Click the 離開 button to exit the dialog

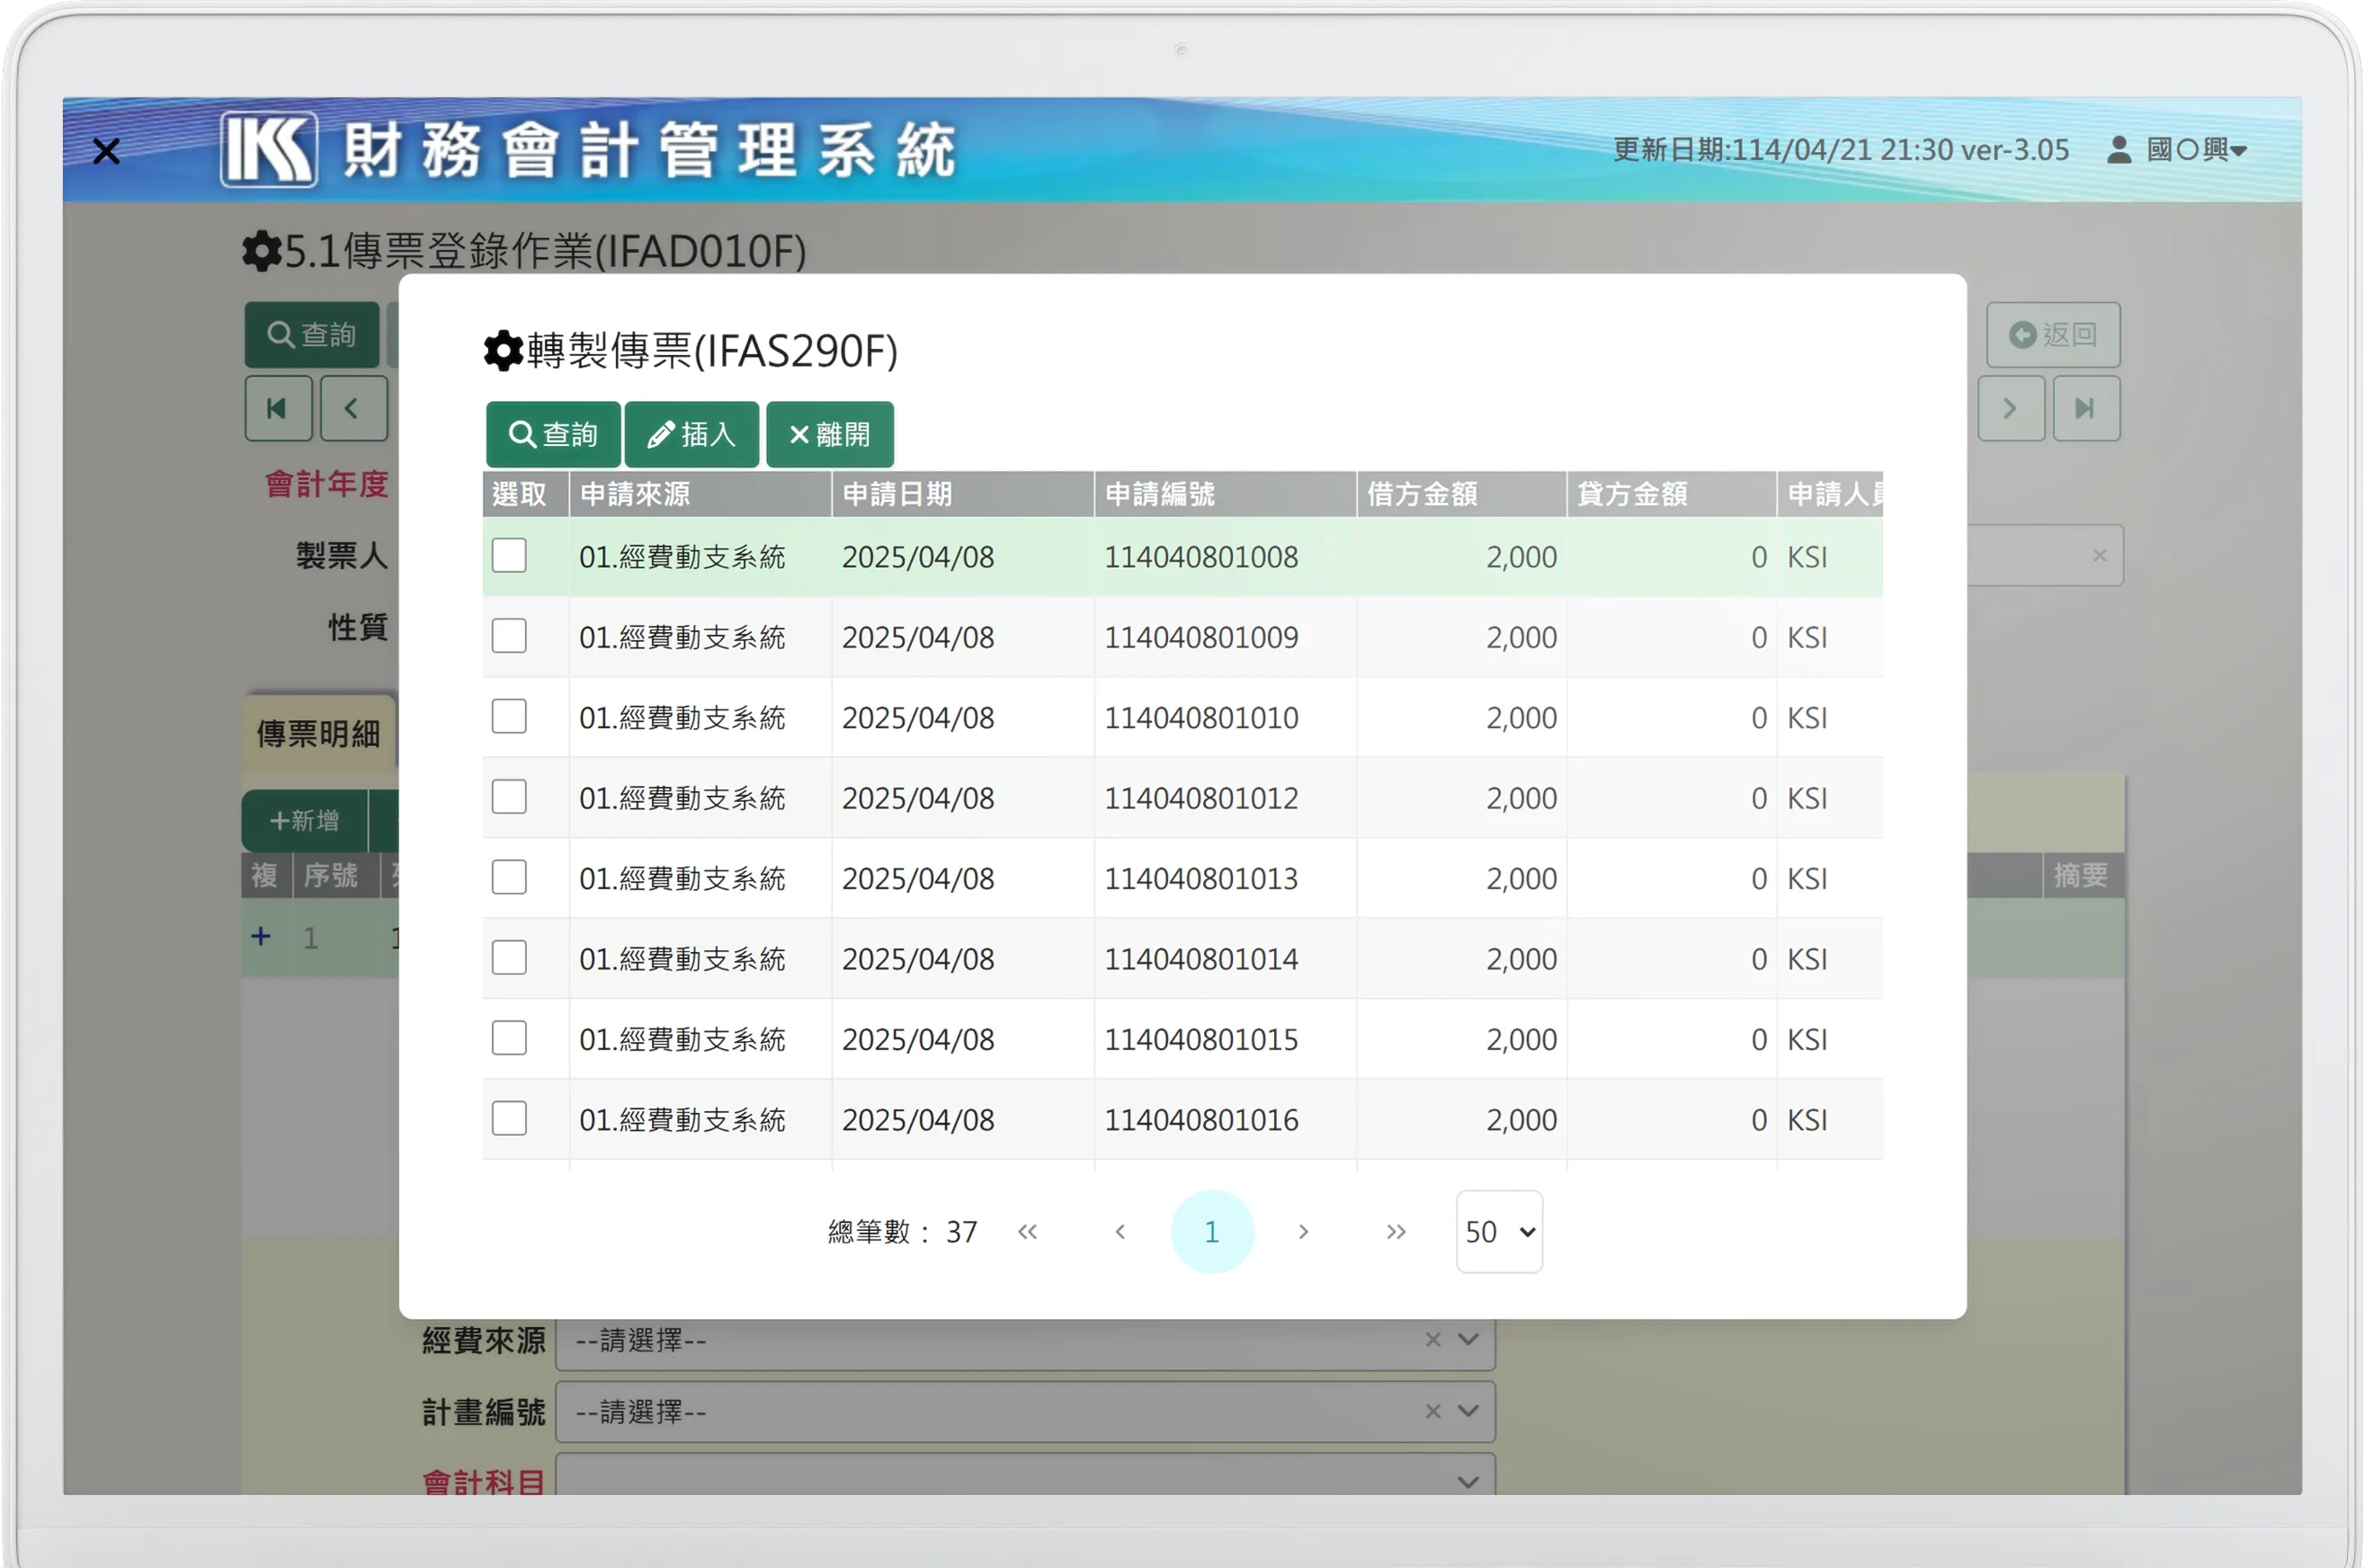(x=830, y=434)
